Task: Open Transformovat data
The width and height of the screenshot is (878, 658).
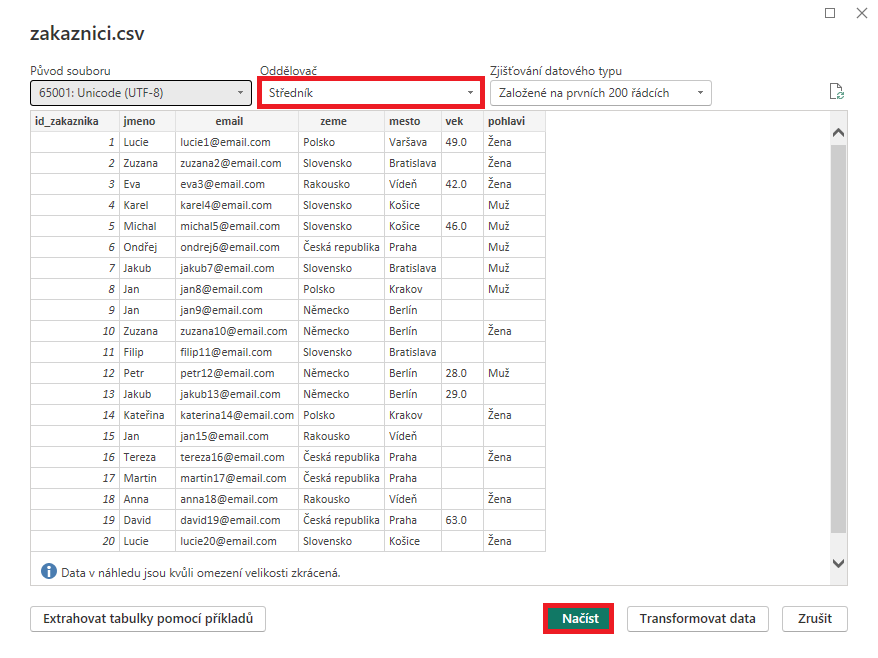Action: coord(697,619)
